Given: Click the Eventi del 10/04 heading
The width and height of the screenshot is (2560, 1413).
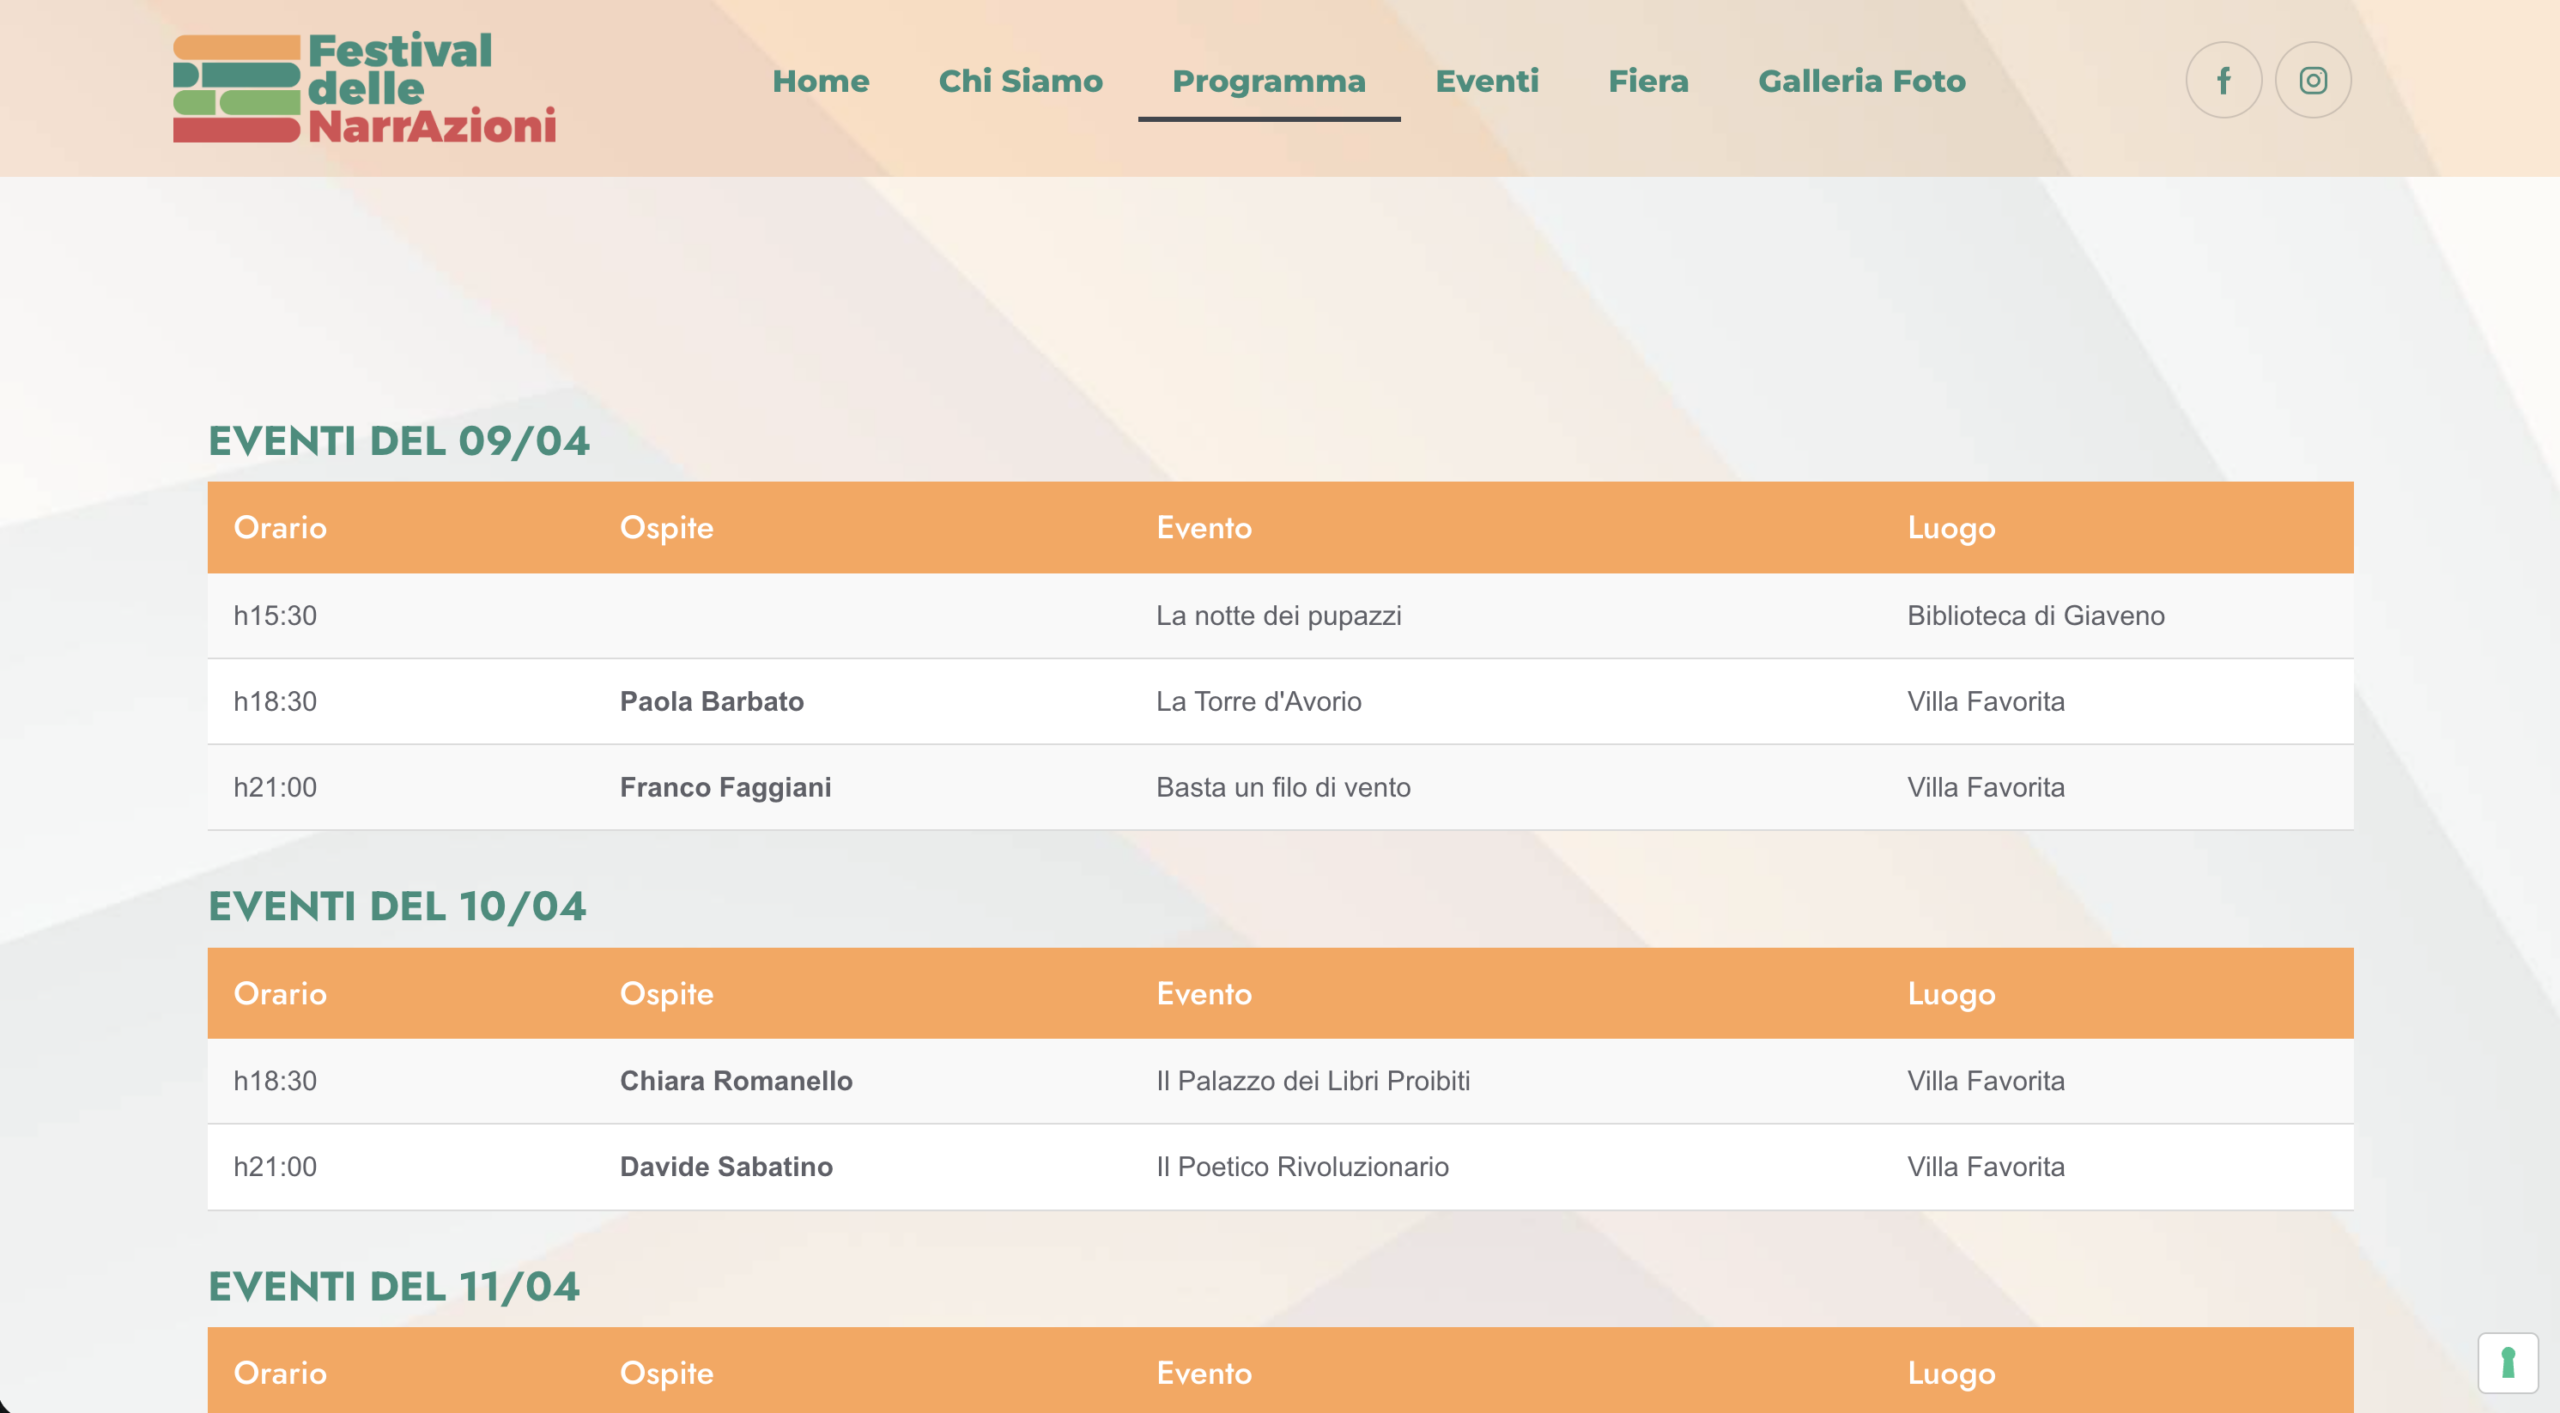Looking at the screenshot, I should [x=396, y=906].
